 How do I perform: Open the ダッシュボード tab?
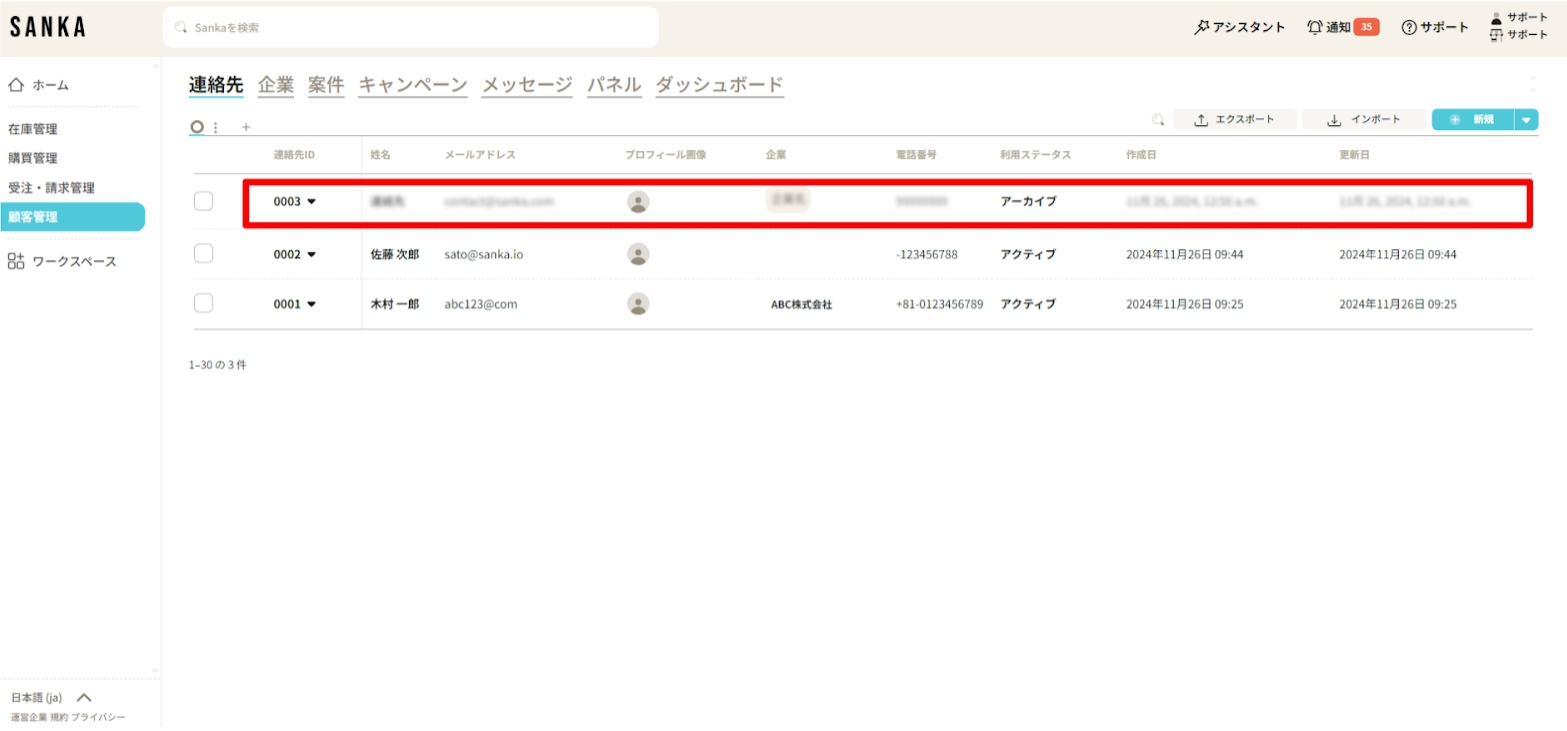(719, 85)
